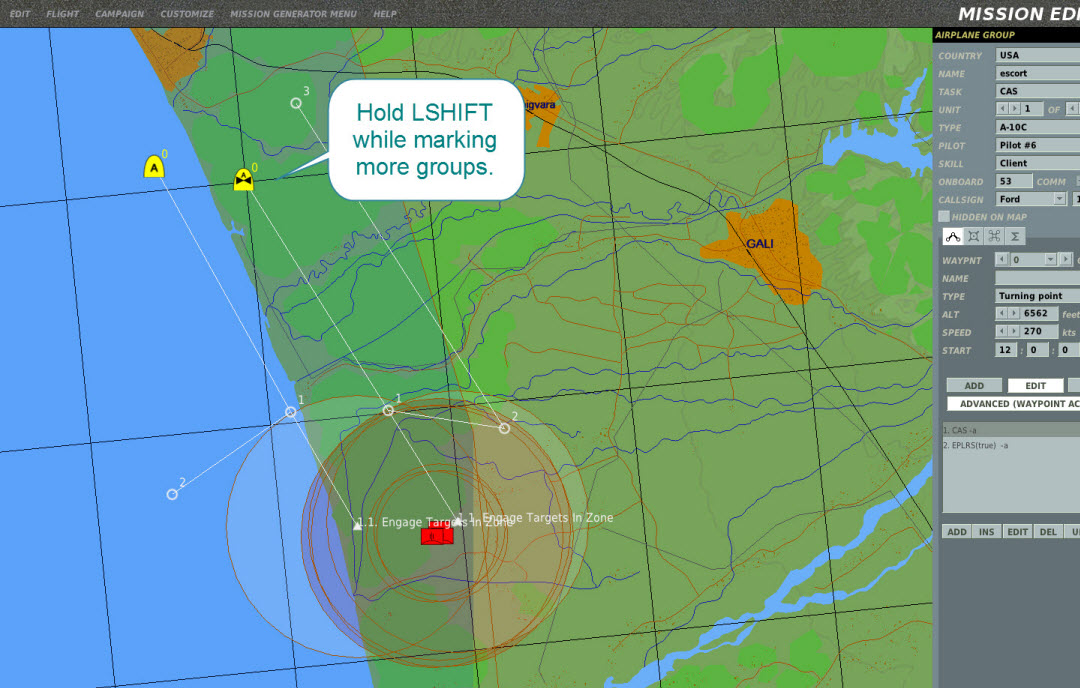Open the COUNTRY USA dropdown
The image size is (1080, 688).
tap(1037, 55)
